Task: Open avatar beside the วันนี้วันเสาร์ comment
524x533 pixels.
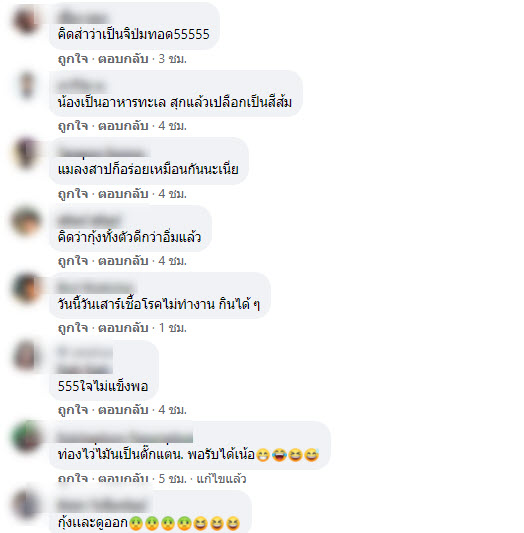Action: [x=26, y=287]
